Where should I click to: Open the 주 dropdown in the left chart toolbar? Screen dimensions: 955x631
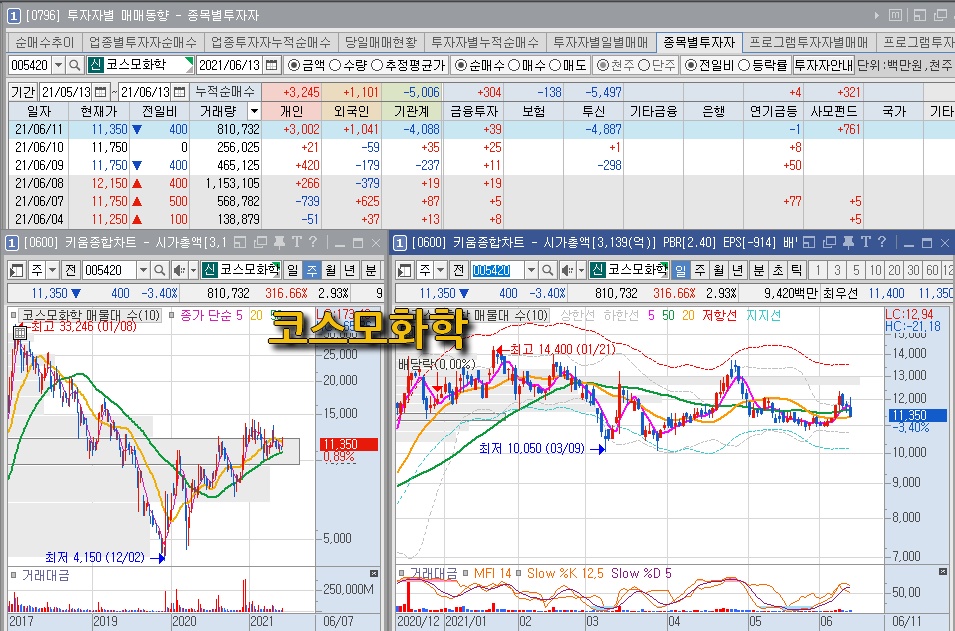point(53,270)
